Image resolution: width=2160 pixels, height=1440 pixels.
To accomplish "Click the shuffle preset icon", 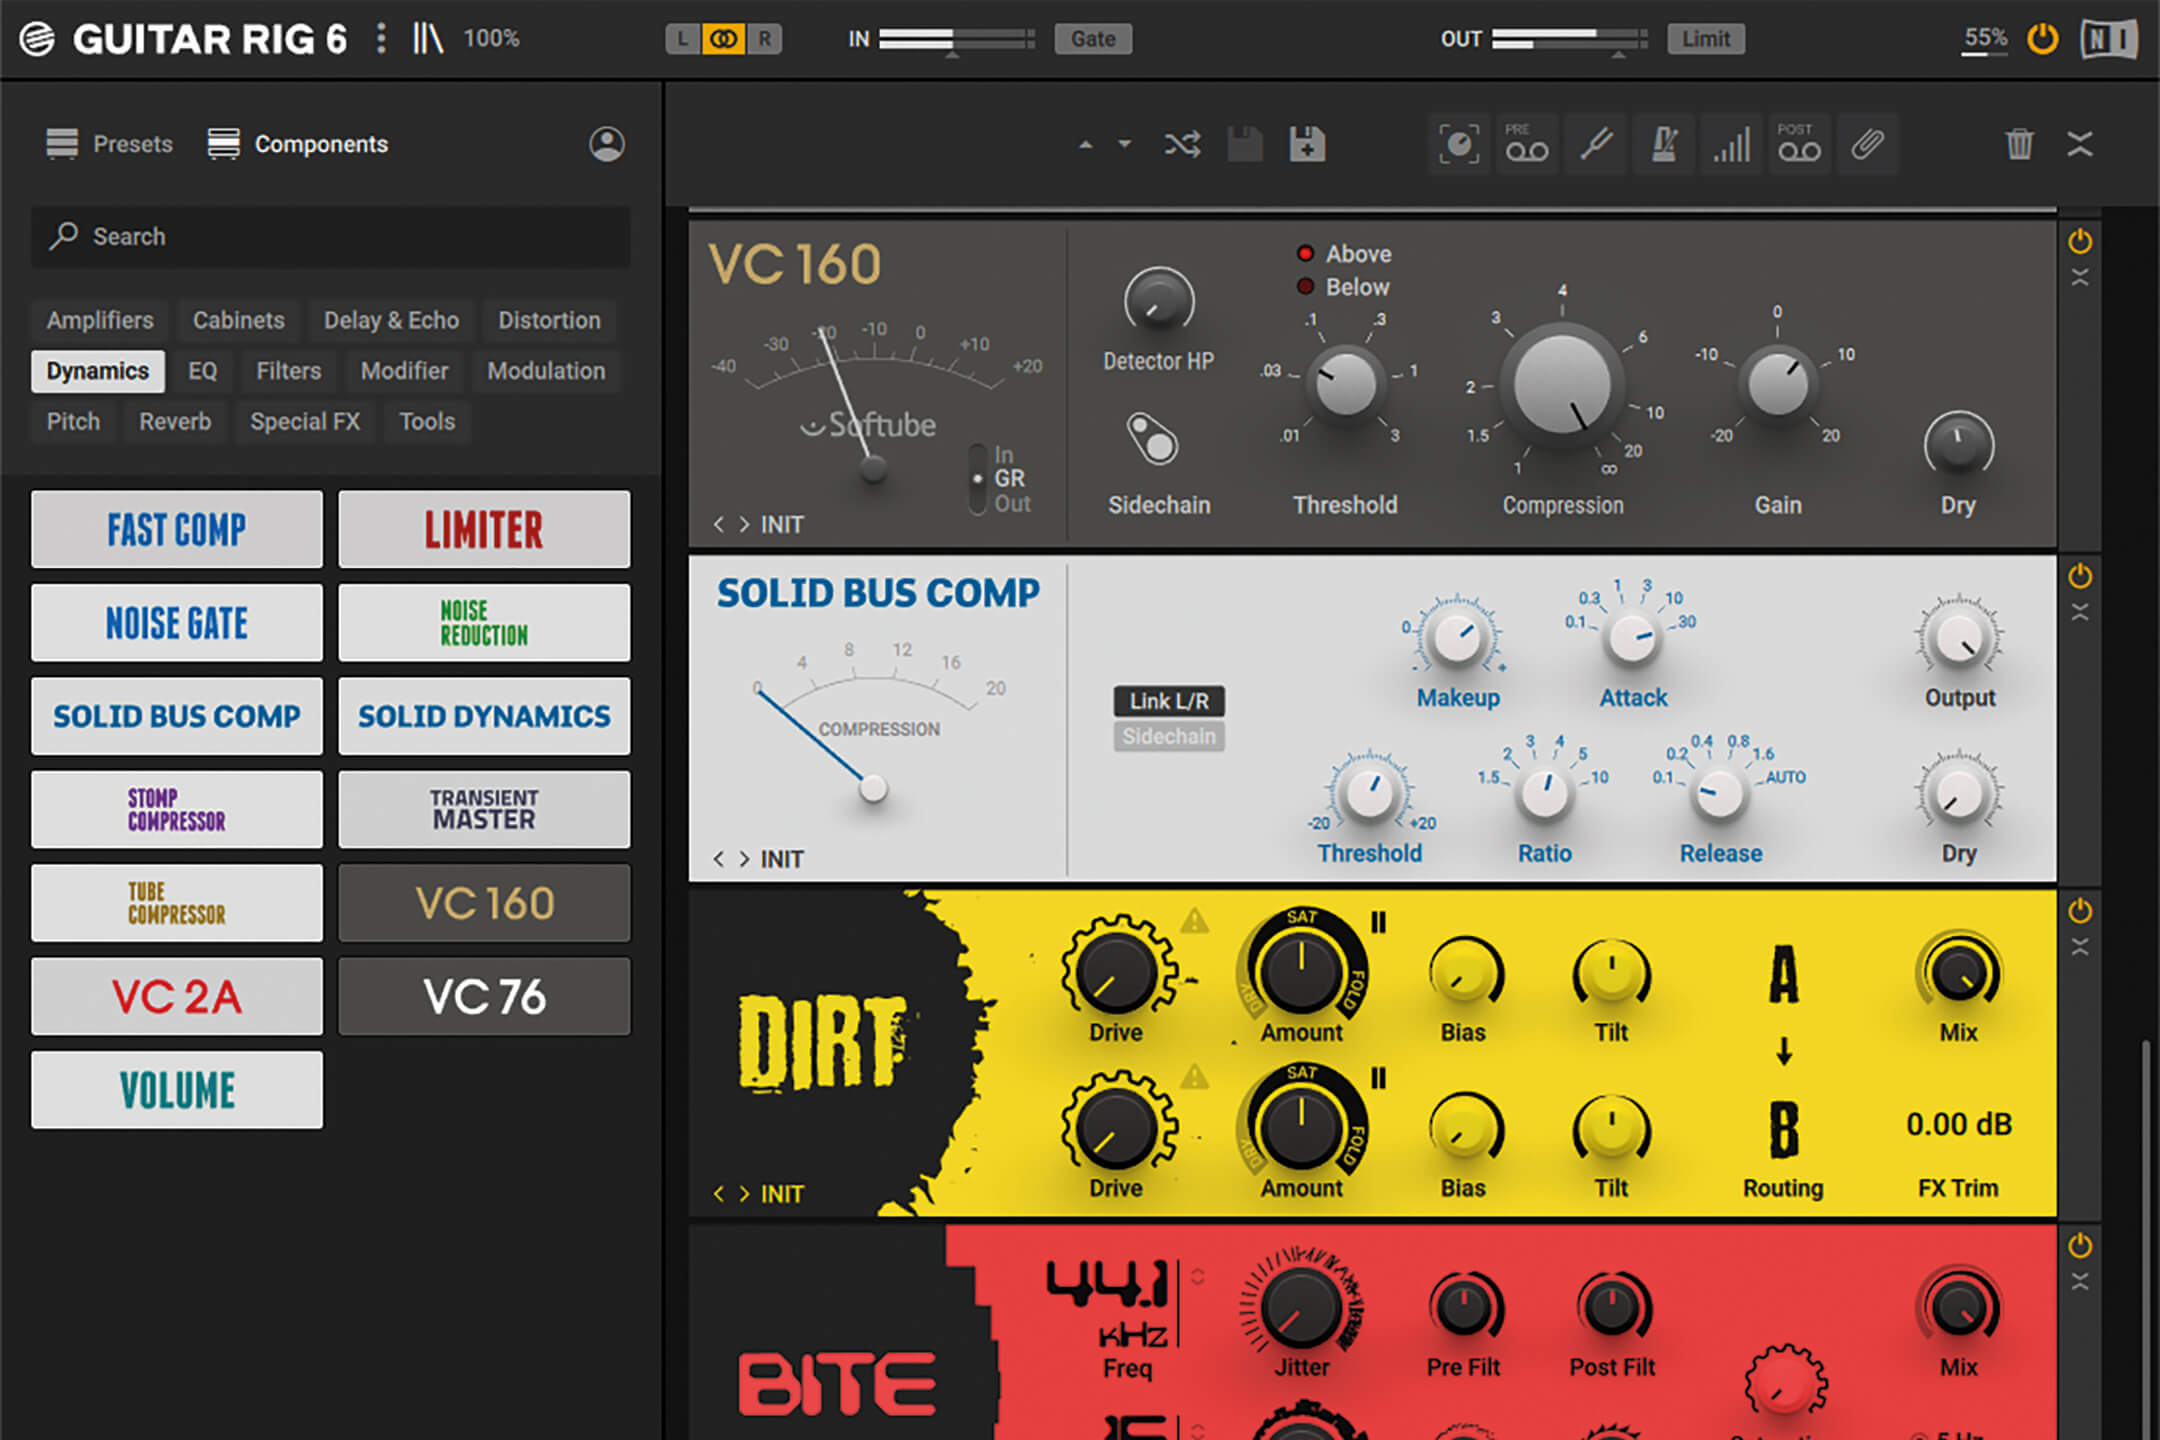I will click(1182, 145).
